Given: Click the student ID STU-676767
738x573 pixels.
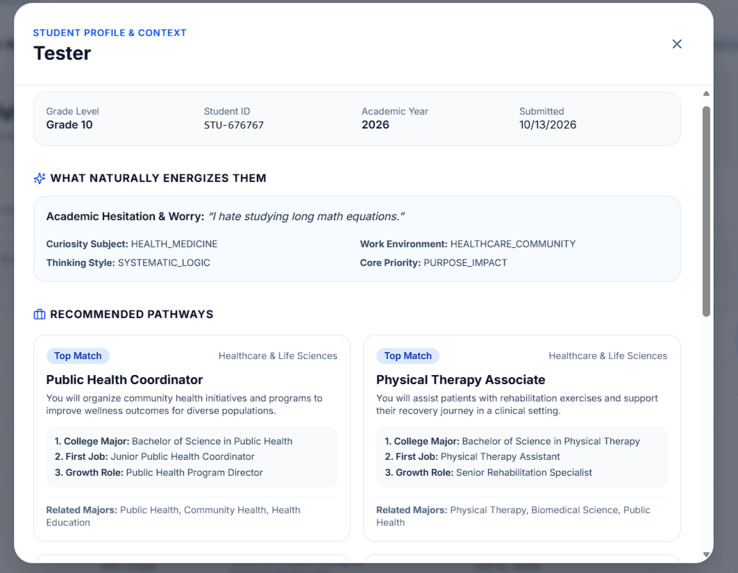Looking at the screenshot, I should 233,125.
